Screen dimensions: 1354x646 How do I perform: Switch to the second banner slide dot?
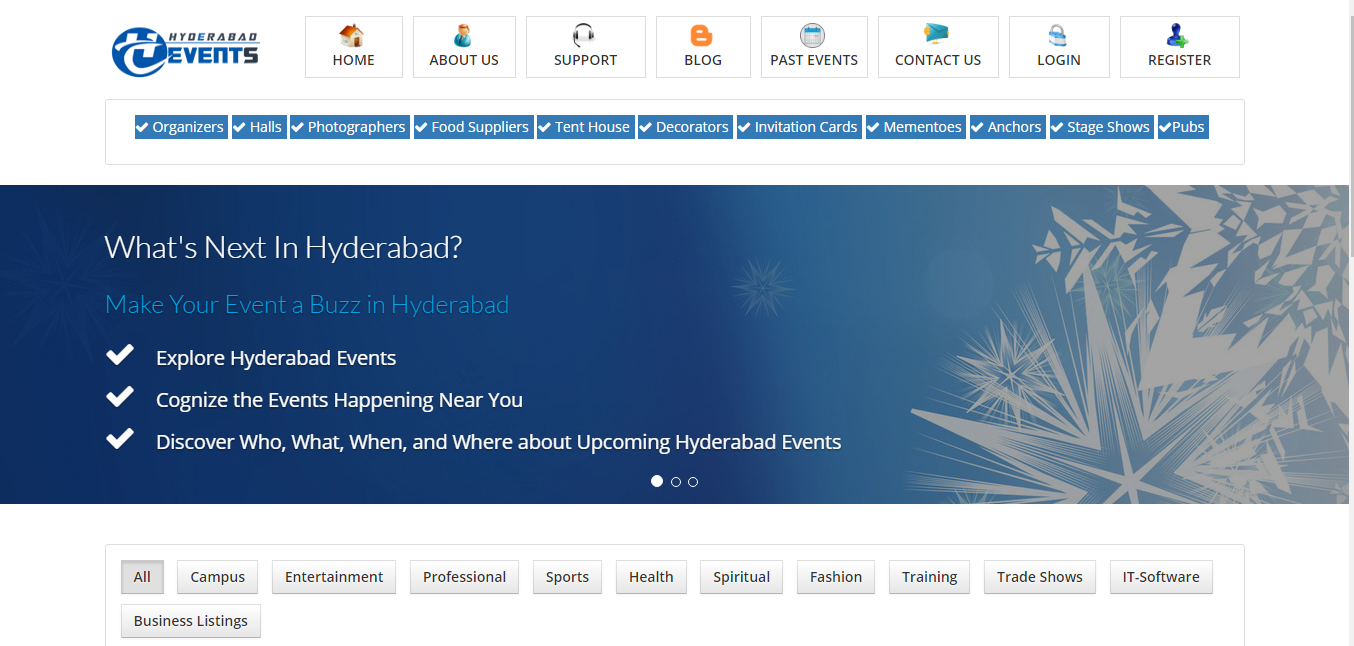click(676, 482)
